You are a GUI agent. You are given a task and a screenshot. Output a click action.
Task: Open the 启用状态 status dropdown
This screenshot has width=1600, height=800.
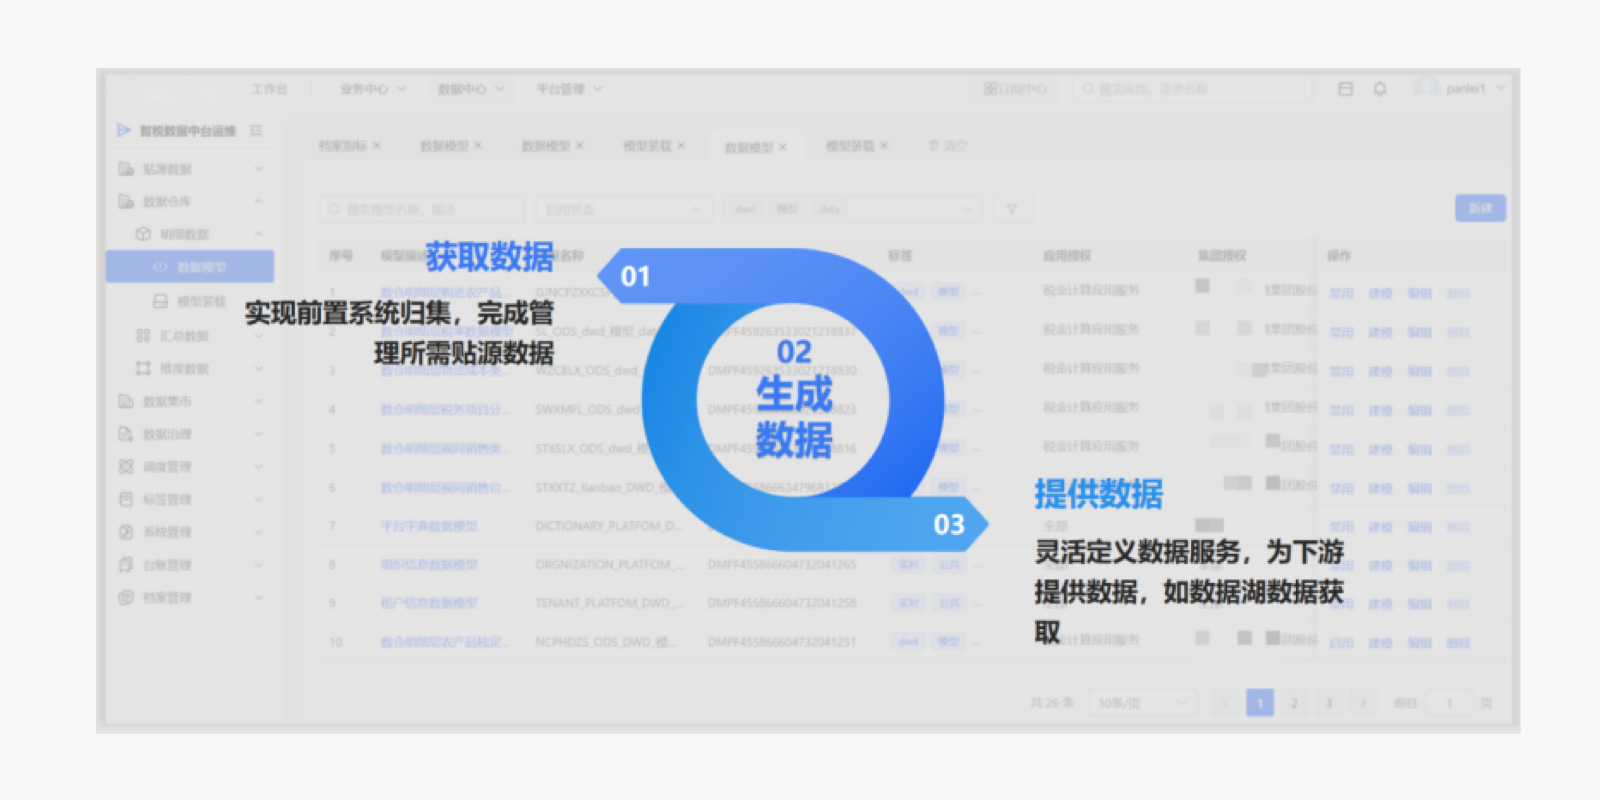(624, 209)
